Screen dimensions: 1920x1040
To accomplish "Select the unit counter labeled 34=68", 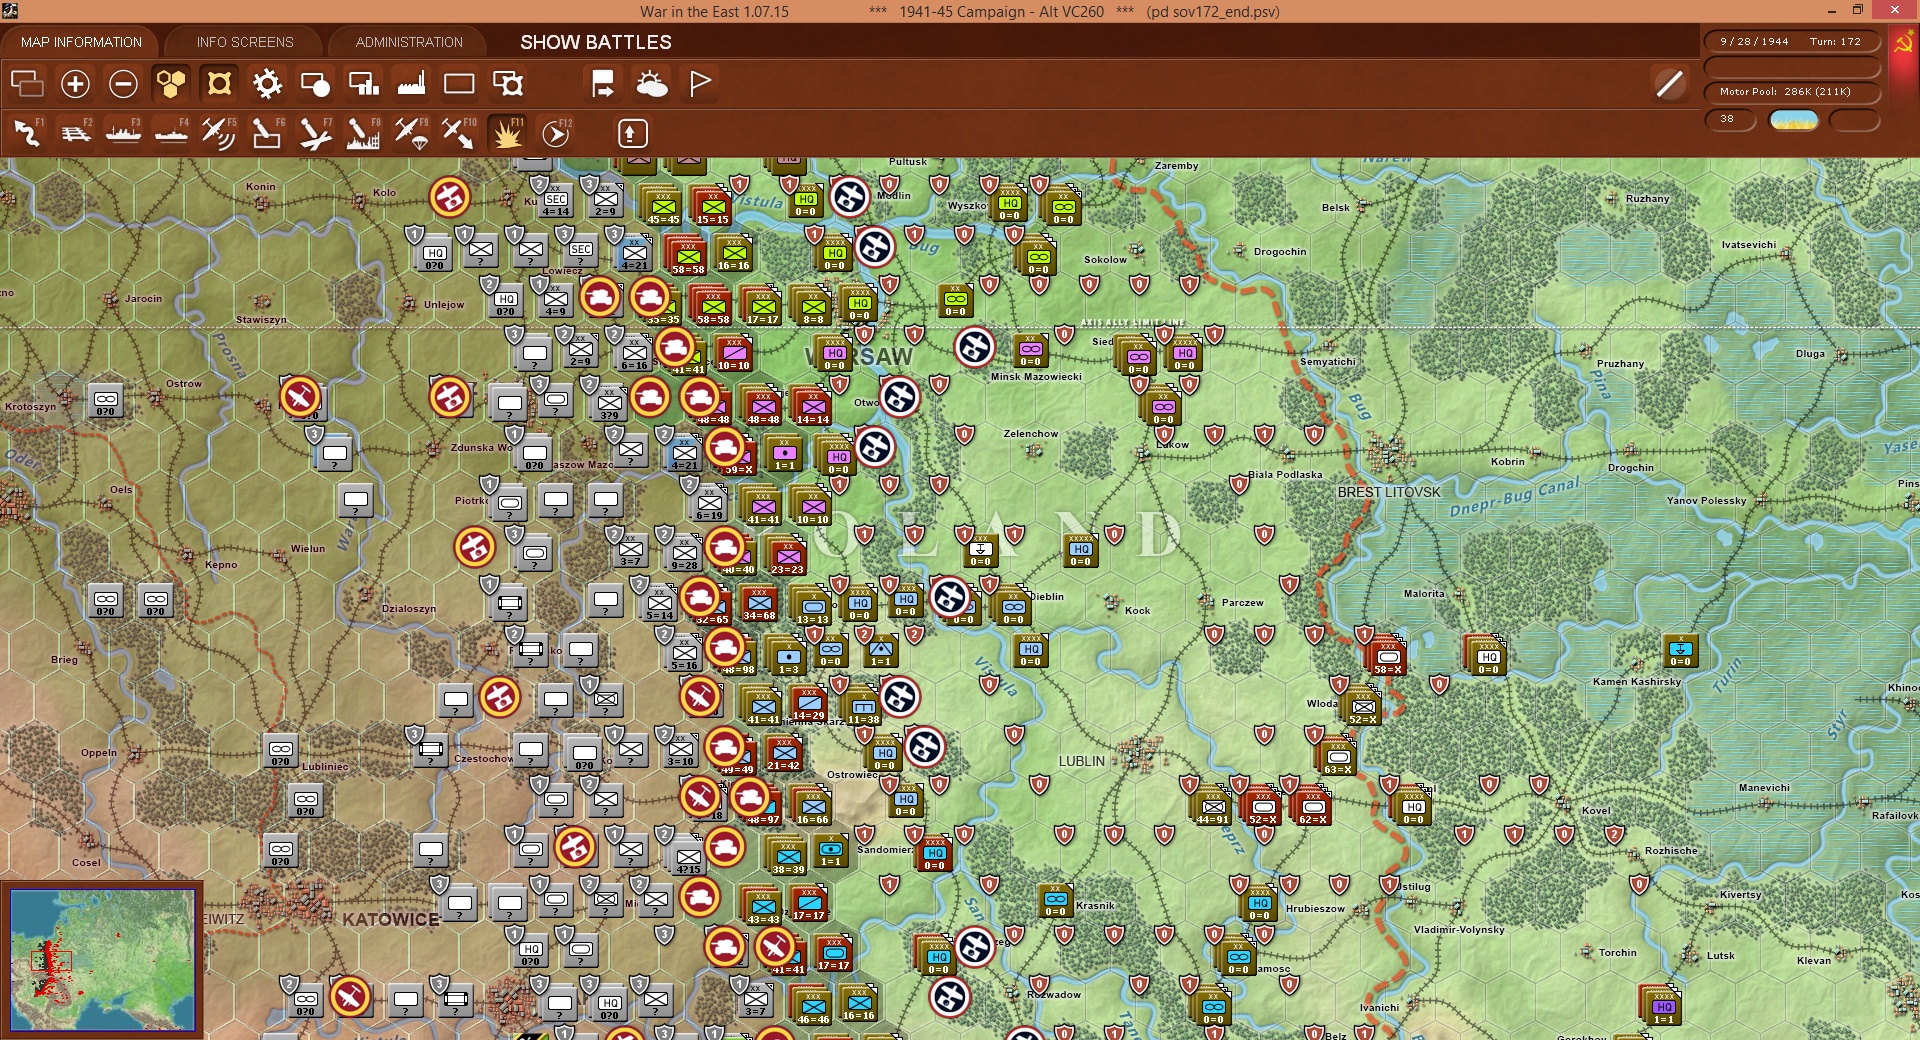I will coord(759,603).
